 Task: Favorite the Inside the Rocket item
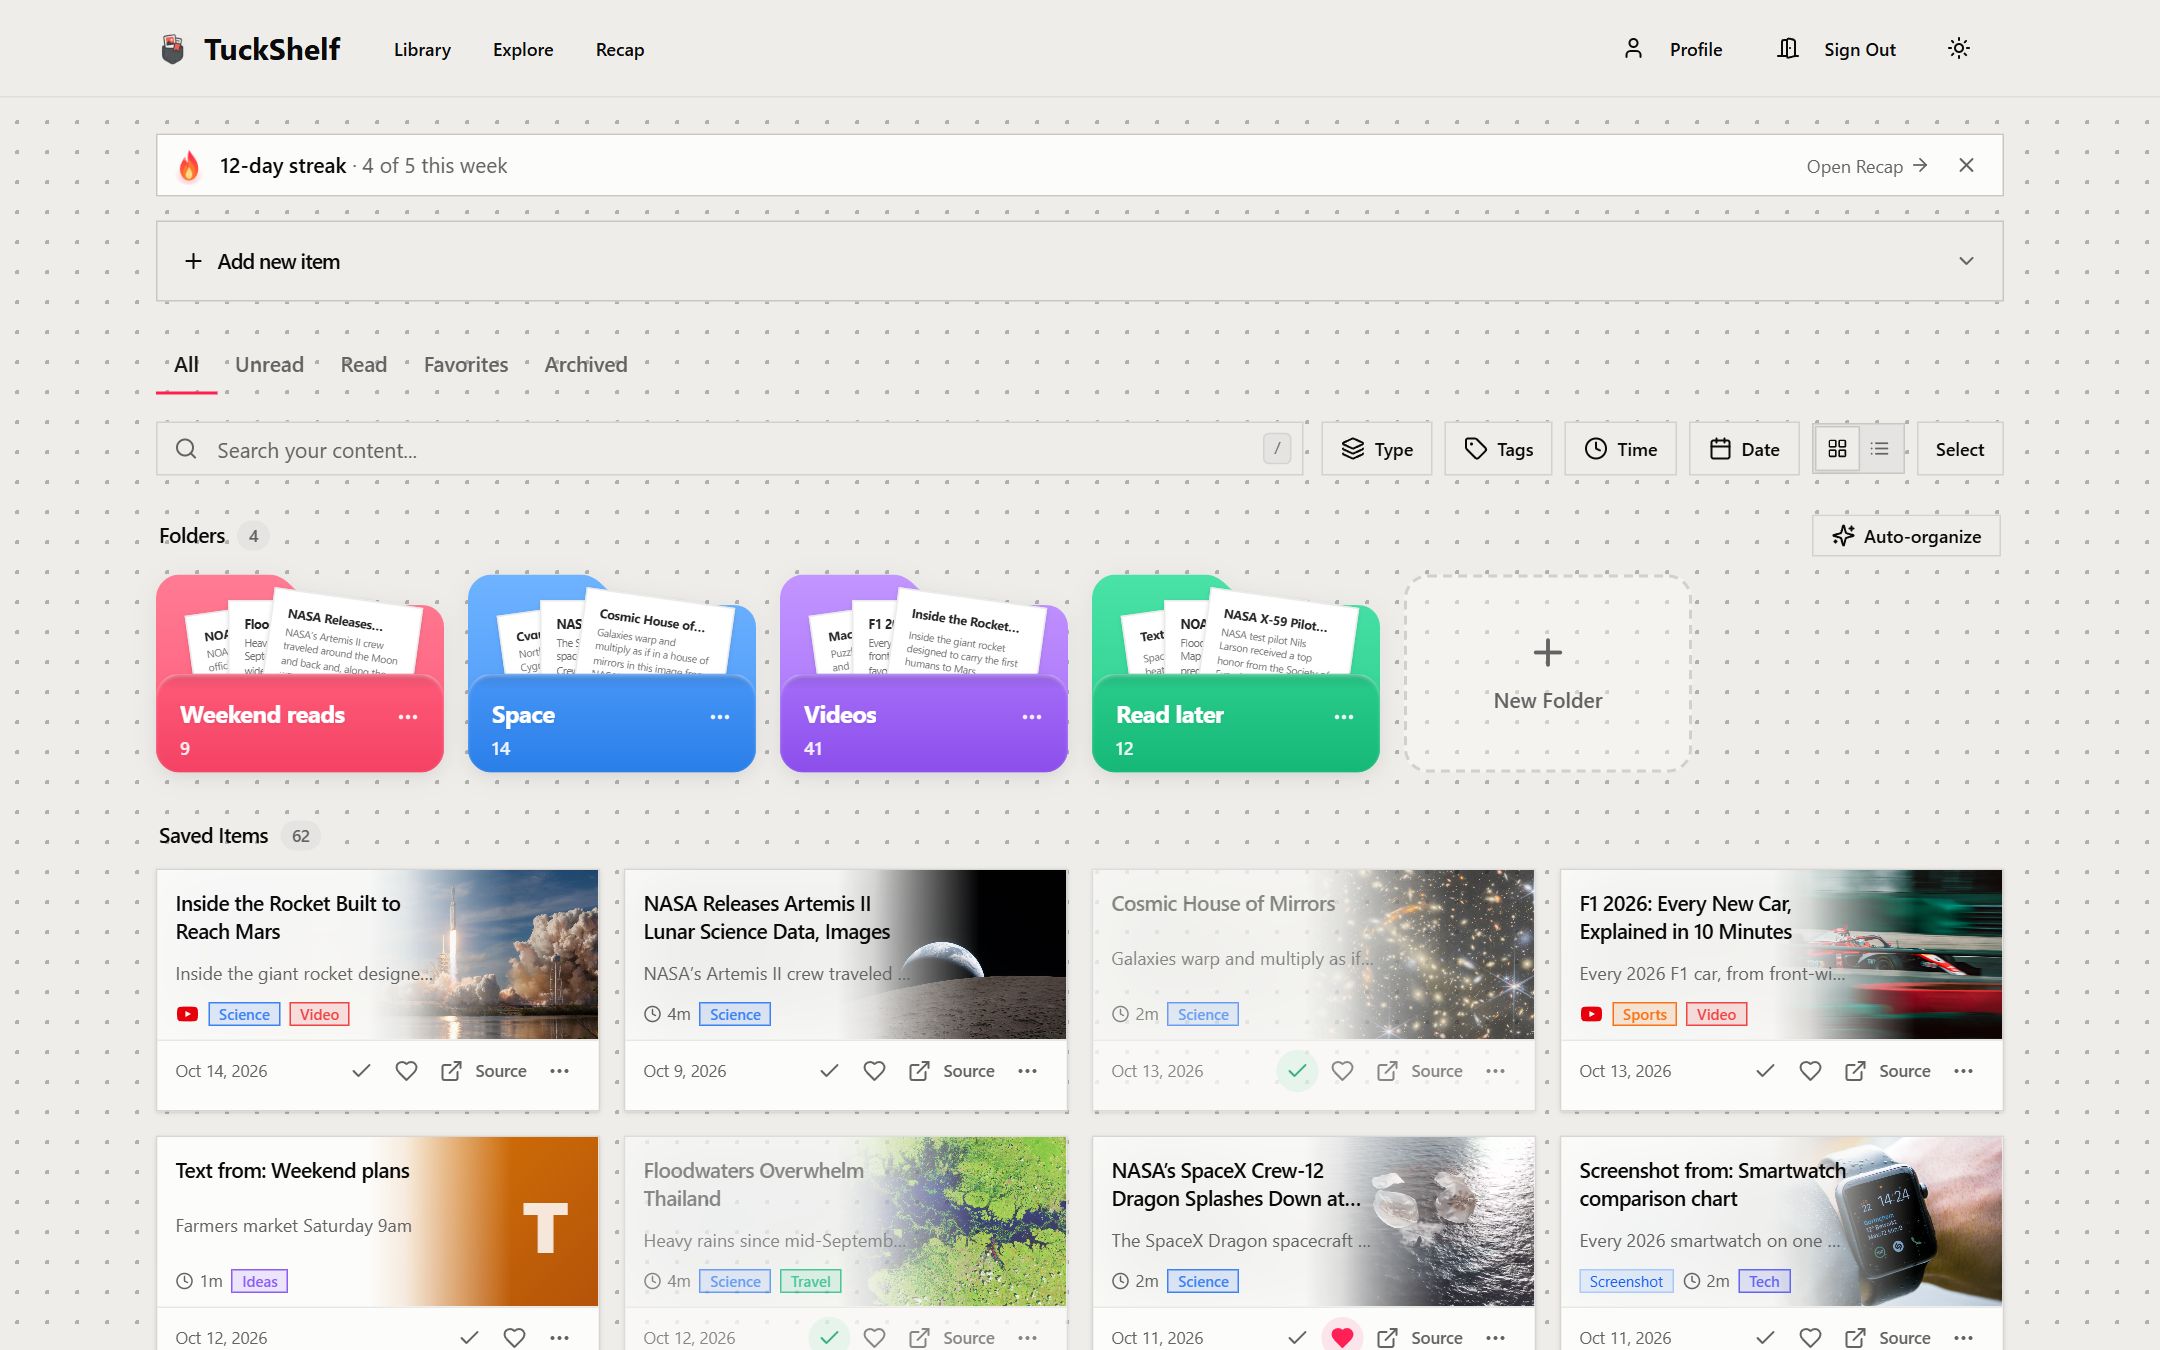pyautogui.click(x=406, y=1071)
